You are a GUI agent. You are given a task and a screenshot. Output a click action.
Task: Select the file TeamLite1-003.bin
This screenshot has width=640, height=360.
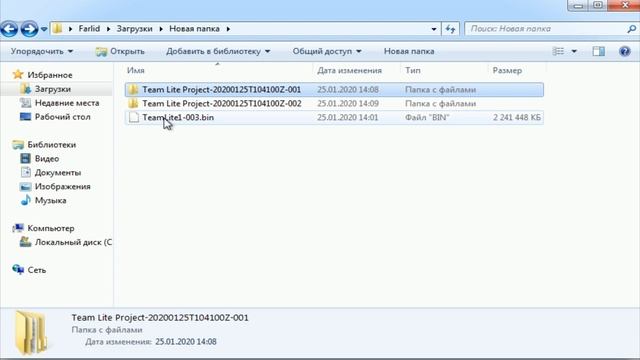pos(334,117)
